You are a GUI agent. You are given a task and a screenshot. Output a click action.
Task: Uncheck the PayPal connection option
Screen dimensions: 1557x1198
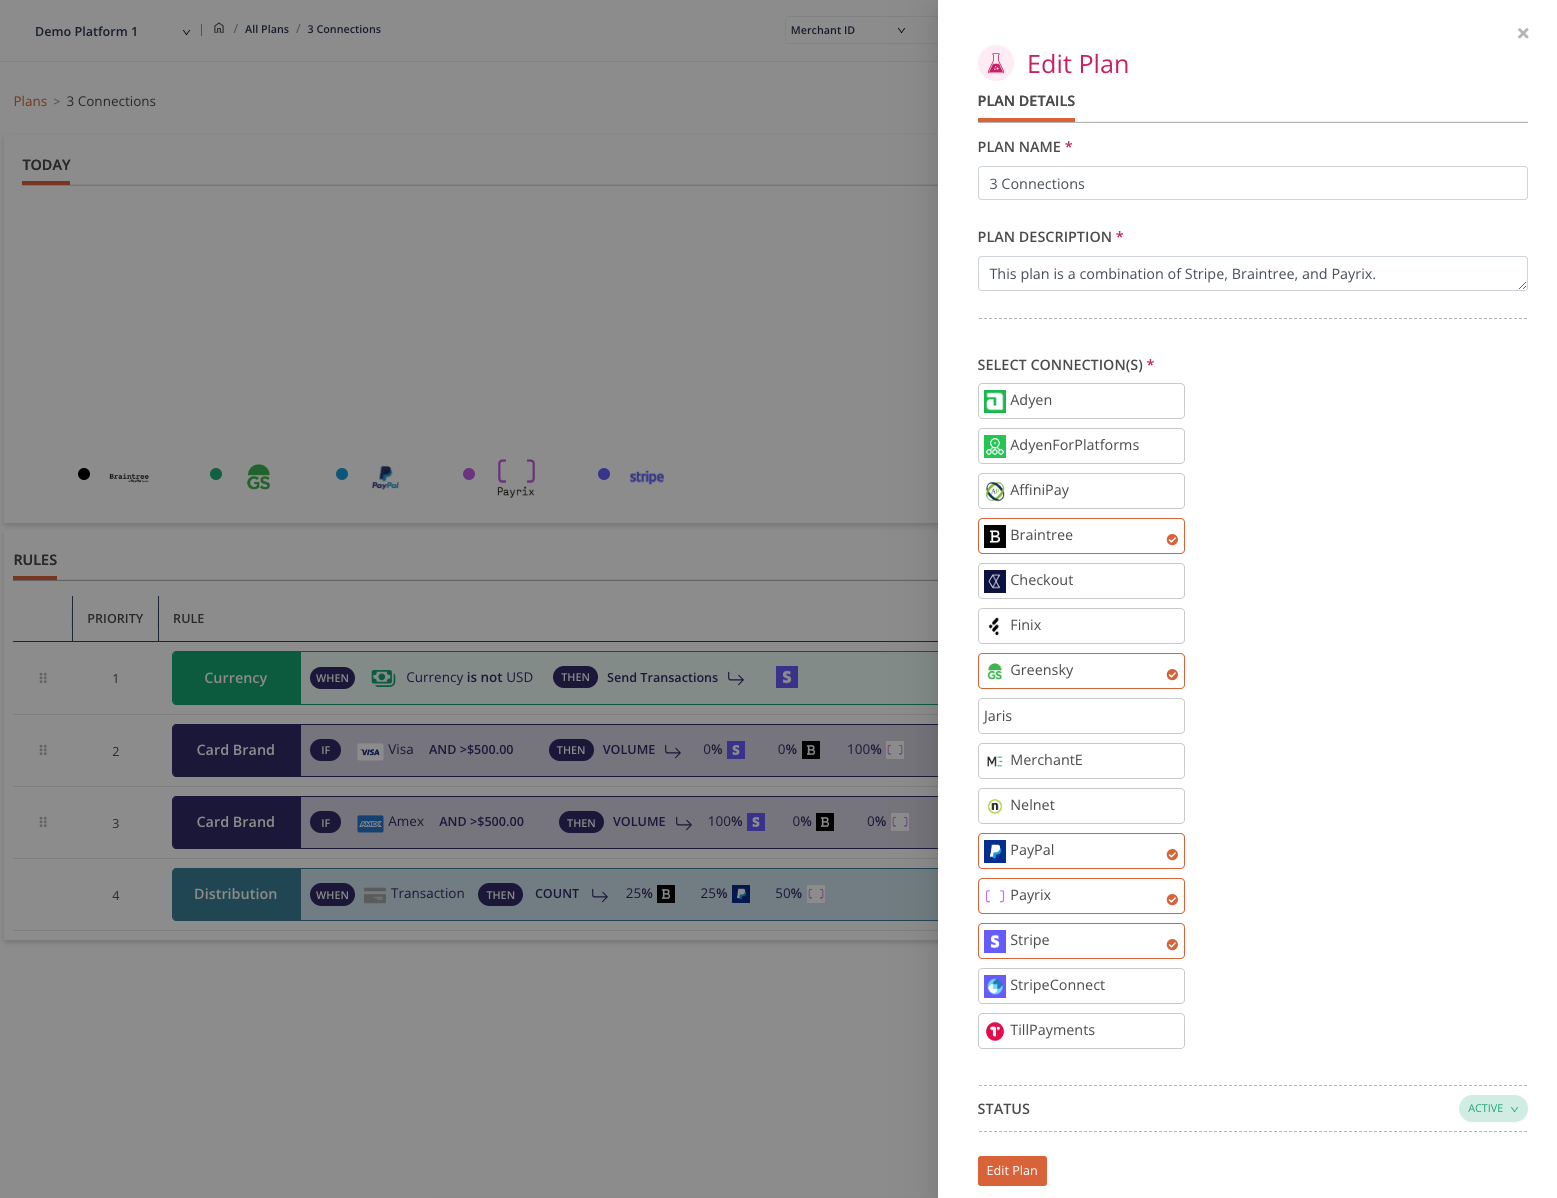pyautogui.click(x=1080, y=851)
